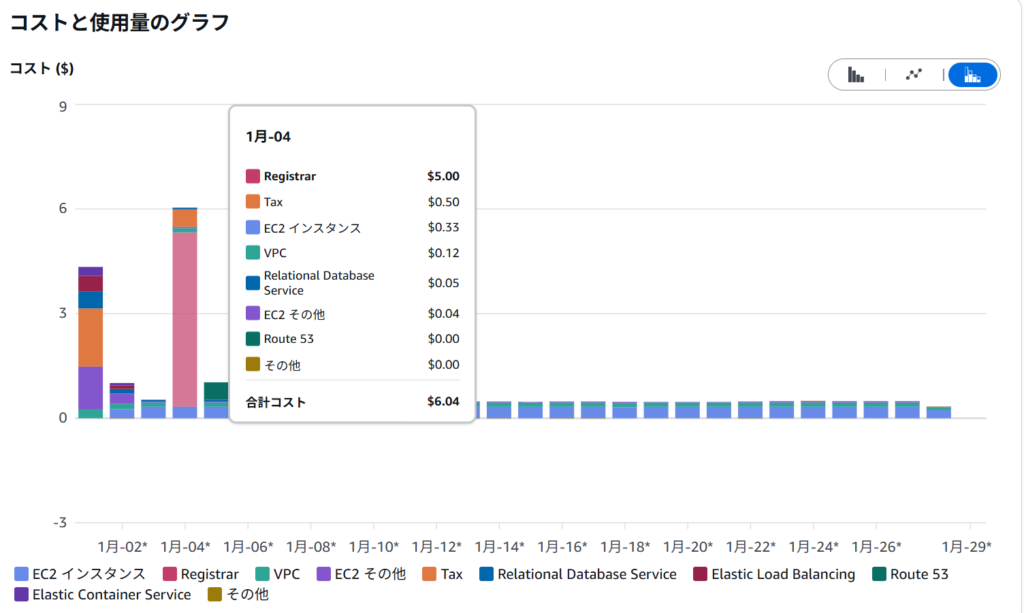1024x613 pixels.
Task: Click the Registrar color swatch in bottom legend
Action: pos(170,575)
